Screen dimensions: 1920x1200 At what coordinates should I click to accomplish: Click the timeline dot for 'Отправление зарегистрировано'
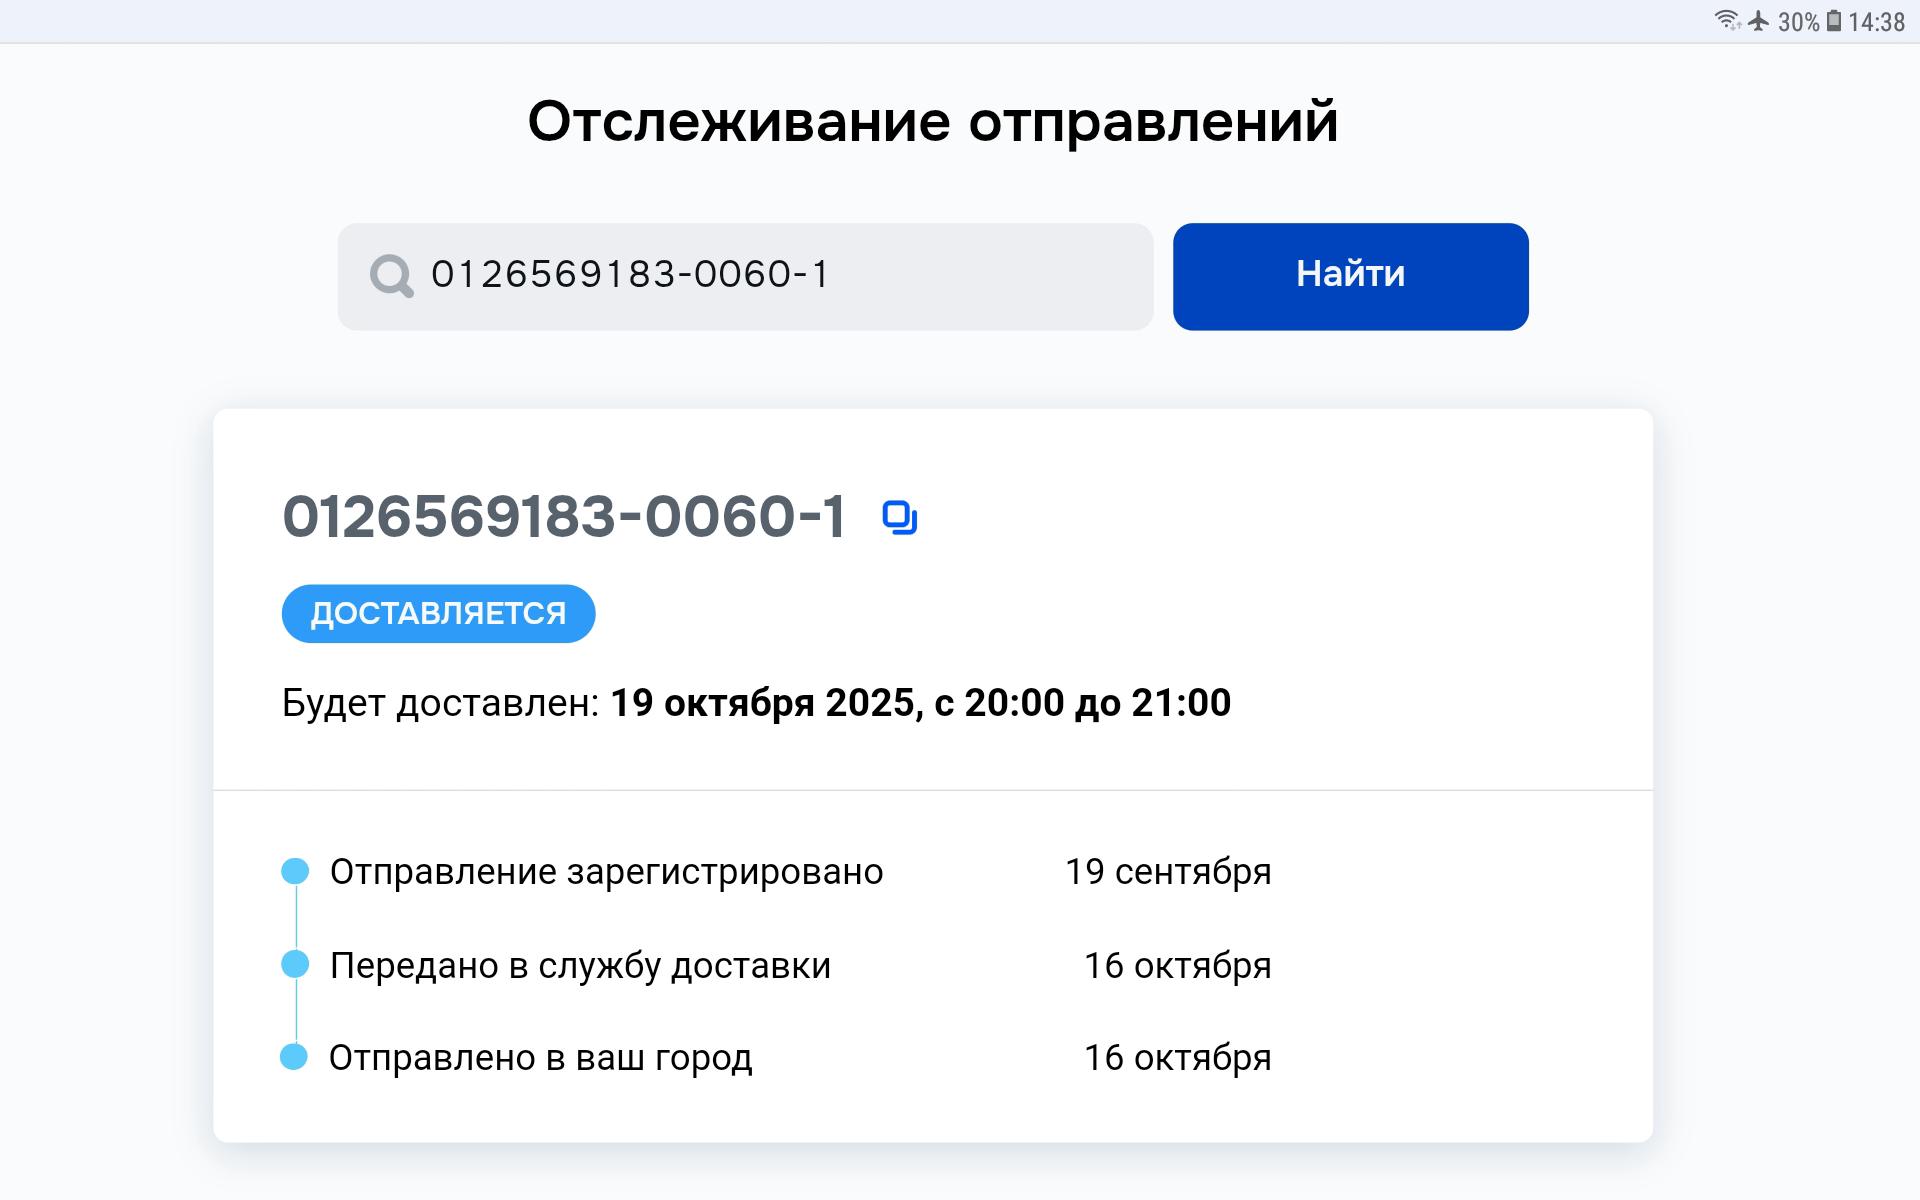295,871
